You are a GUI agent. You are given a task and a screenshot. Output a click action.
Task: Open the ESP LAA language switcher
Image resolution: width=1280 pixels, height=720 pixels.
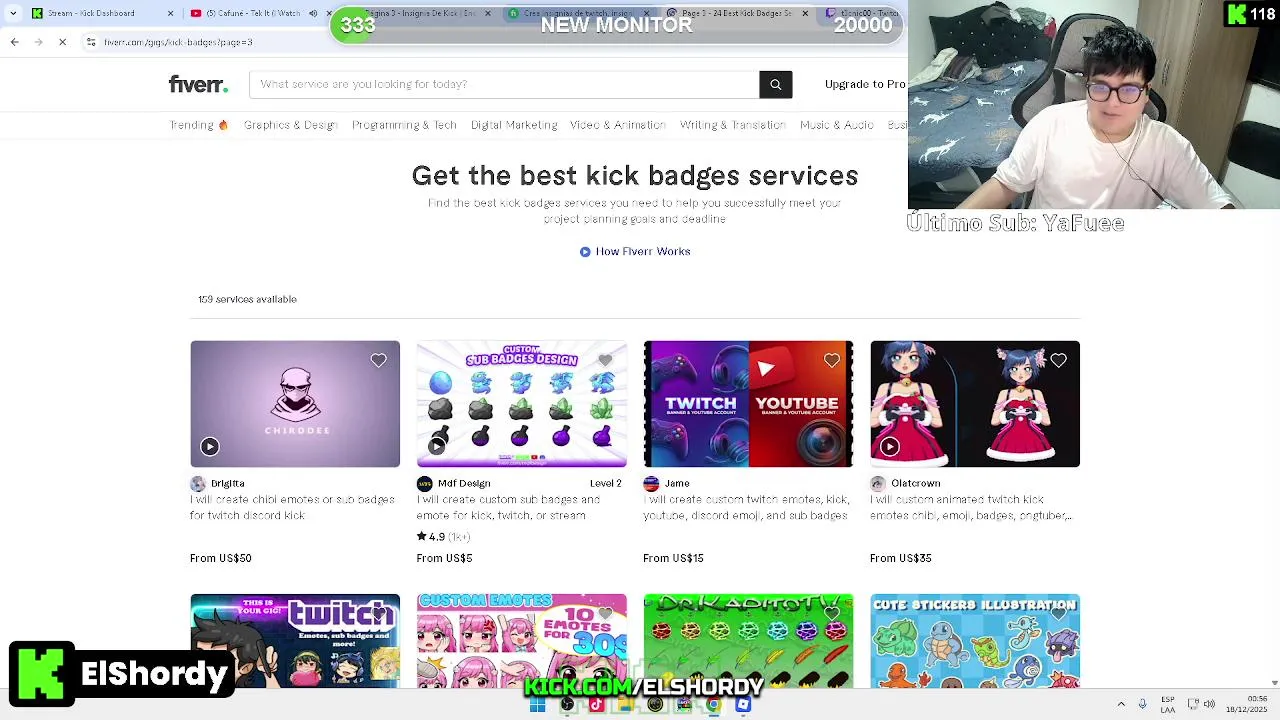(1168, 704)
